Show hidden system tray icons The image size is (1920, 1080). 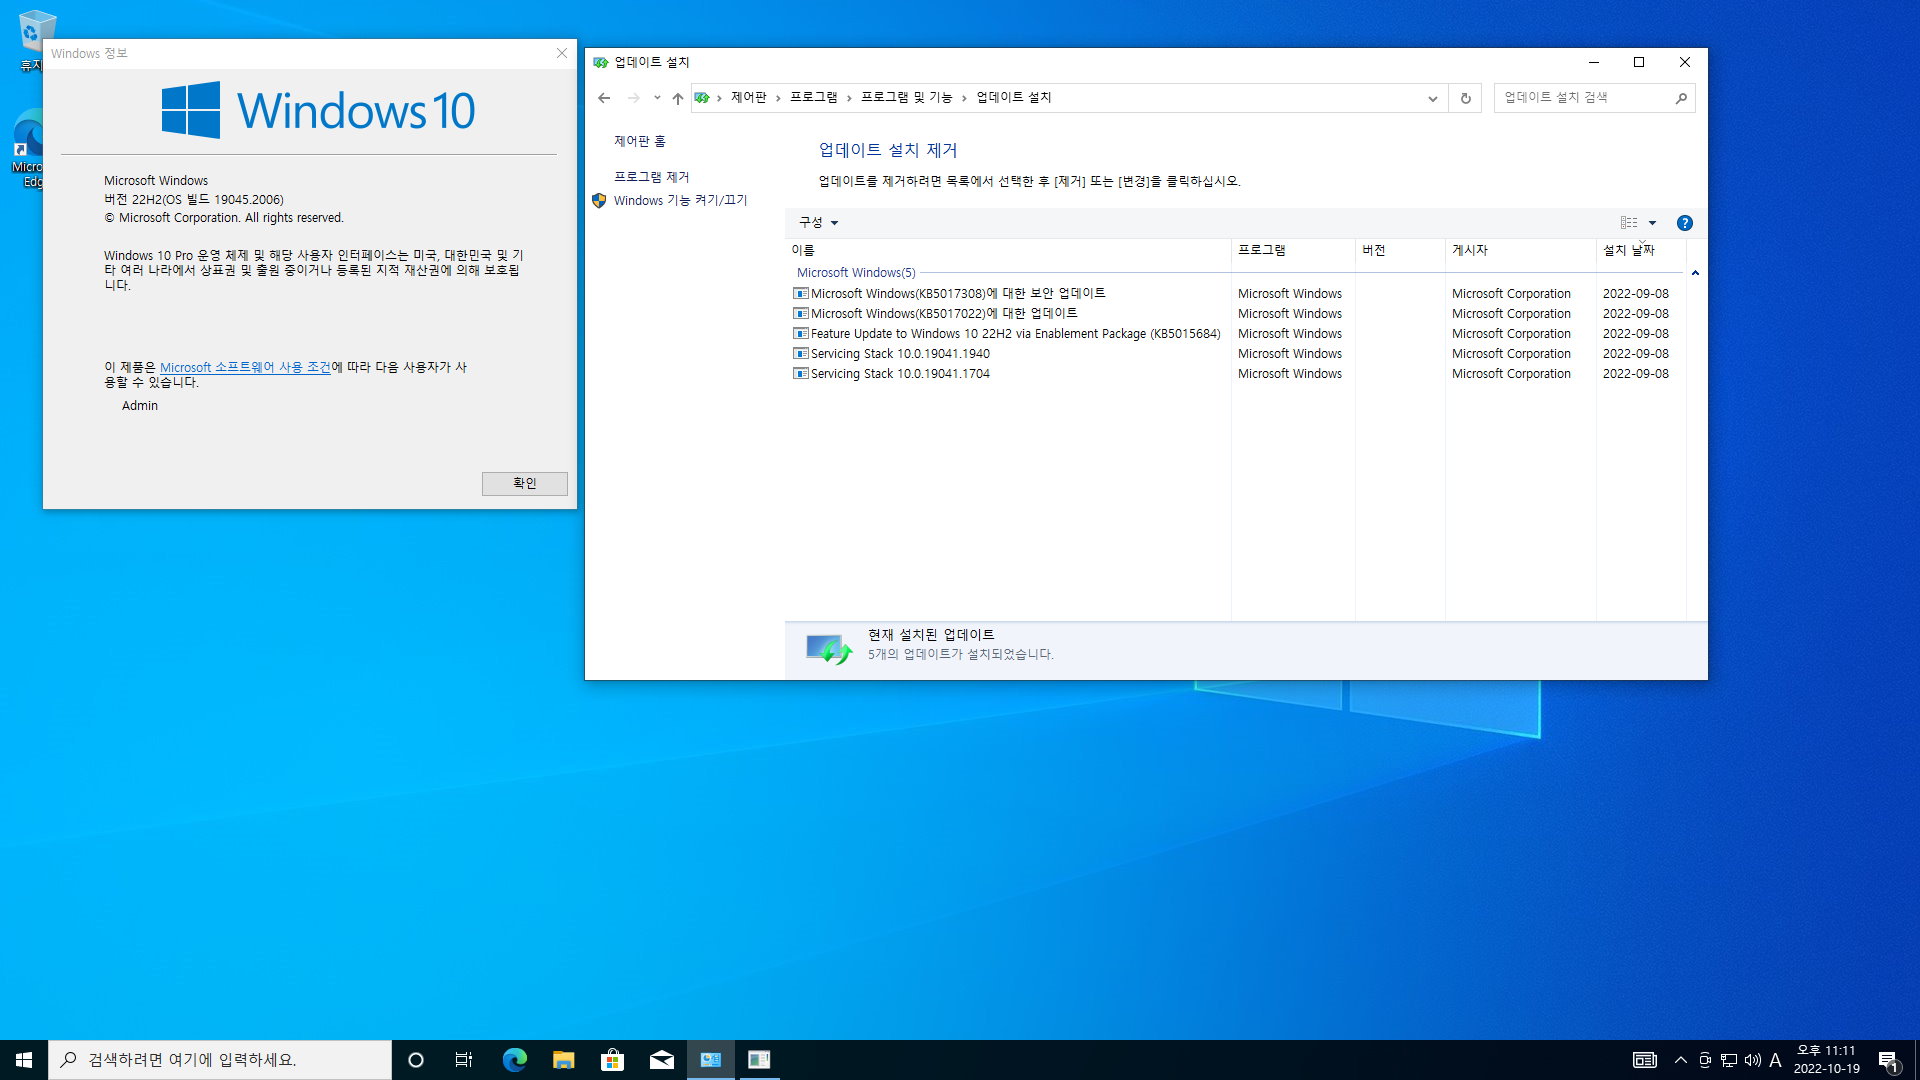click(1681, 1060)
